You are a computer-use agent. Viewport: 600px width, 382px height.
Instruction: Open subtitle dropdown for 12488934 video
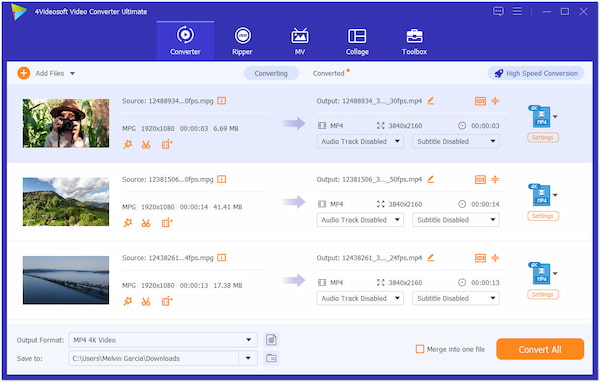point(456,141)
